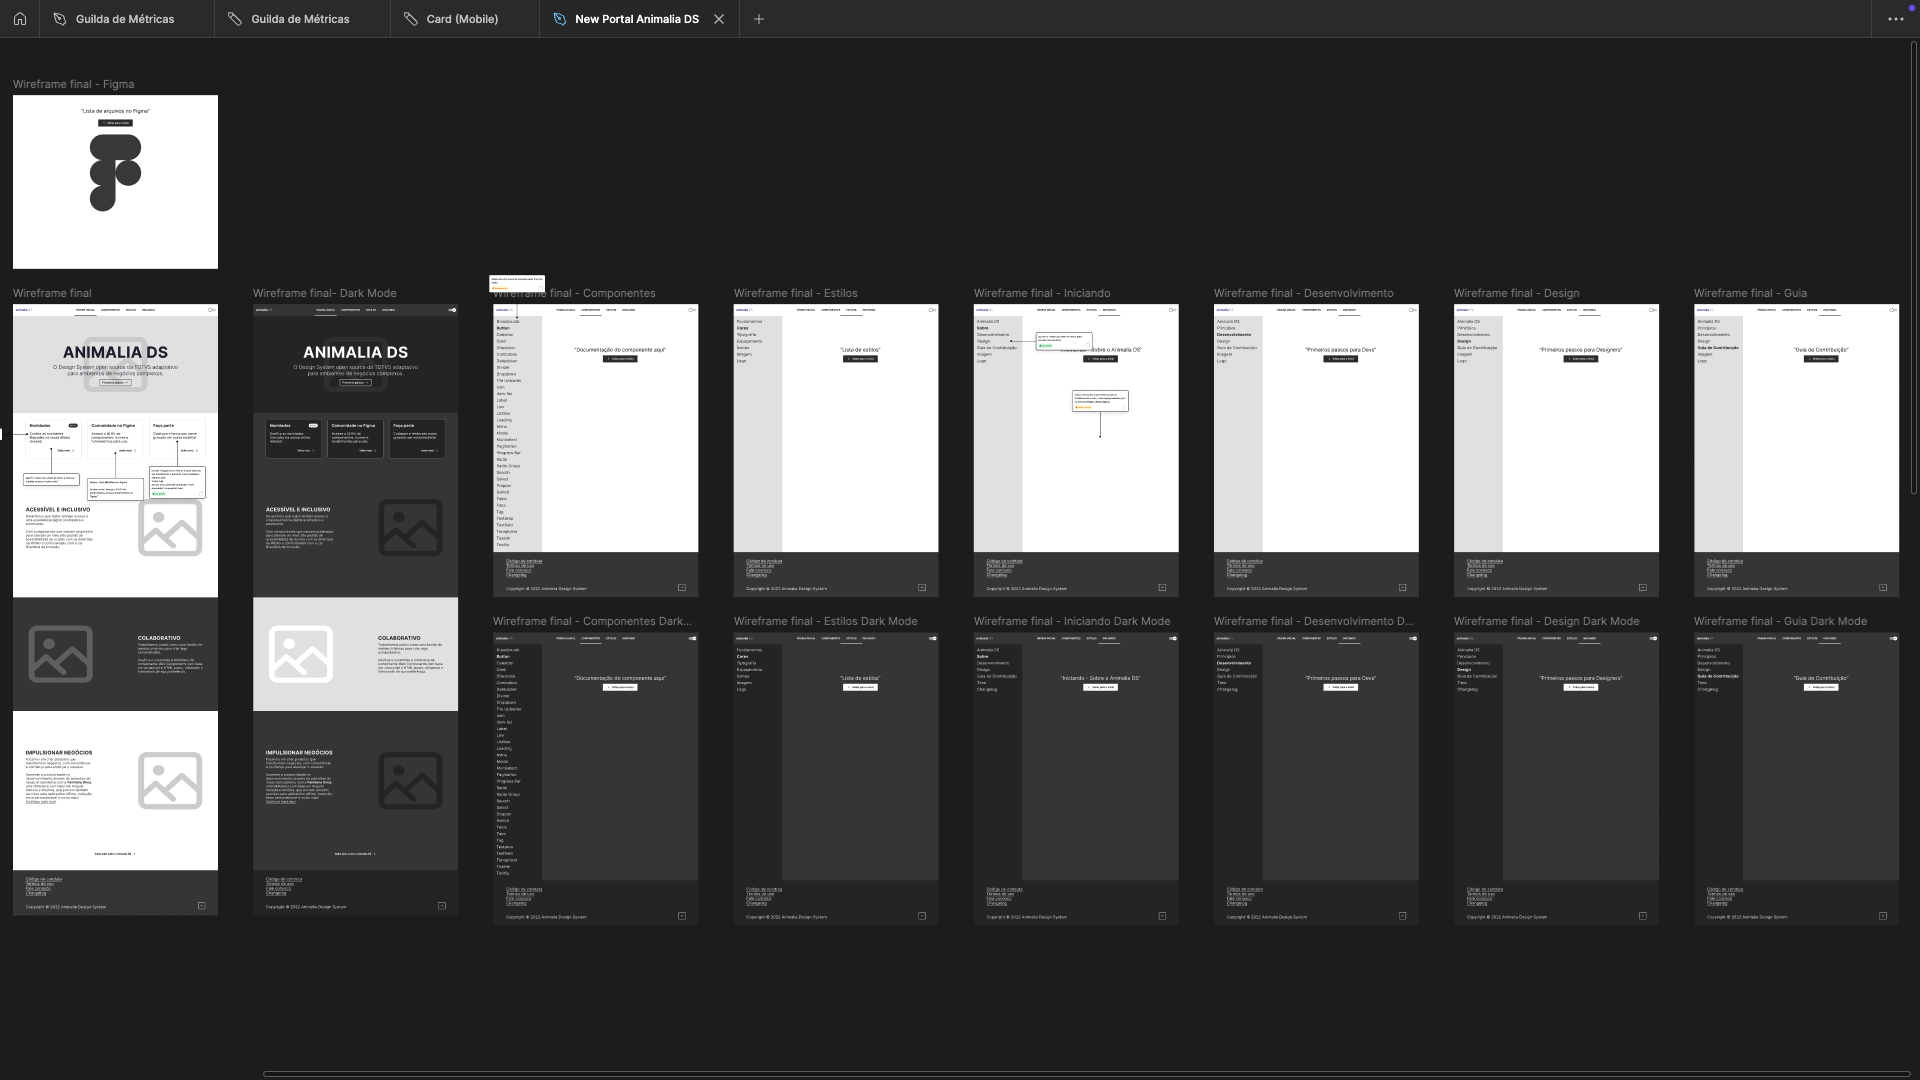Screen dimensions: 1920x1080
Task: Click button under Lista de estilos in Estilos frame
Action: tap(860, 359)
